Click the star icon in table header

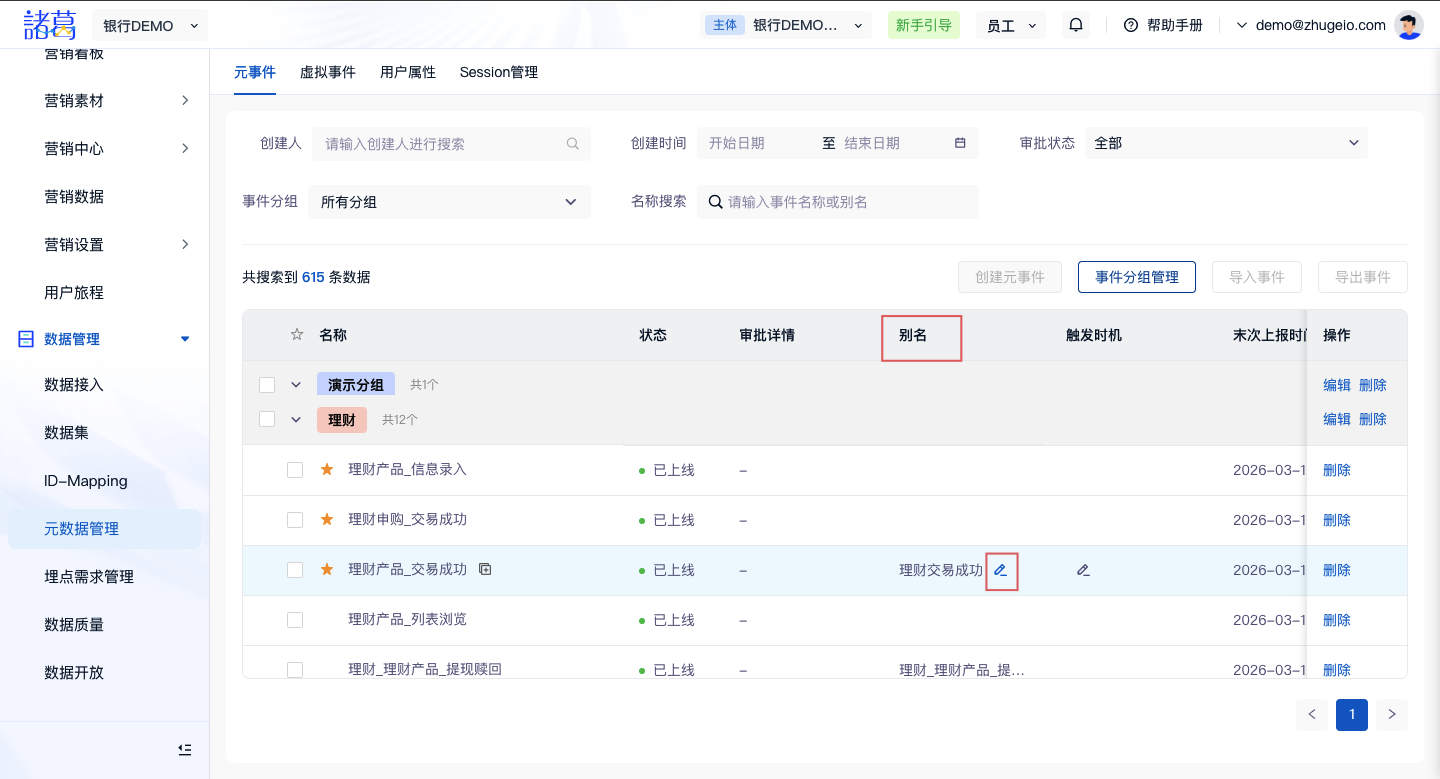(x=296, y=335)
